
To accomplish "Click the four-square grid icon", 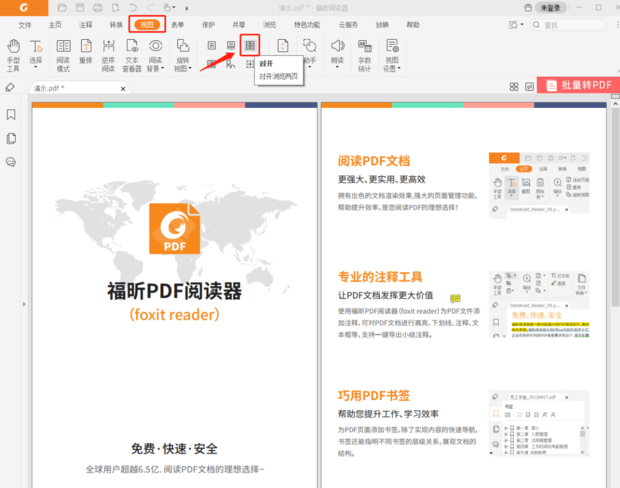I will point(514,87).
